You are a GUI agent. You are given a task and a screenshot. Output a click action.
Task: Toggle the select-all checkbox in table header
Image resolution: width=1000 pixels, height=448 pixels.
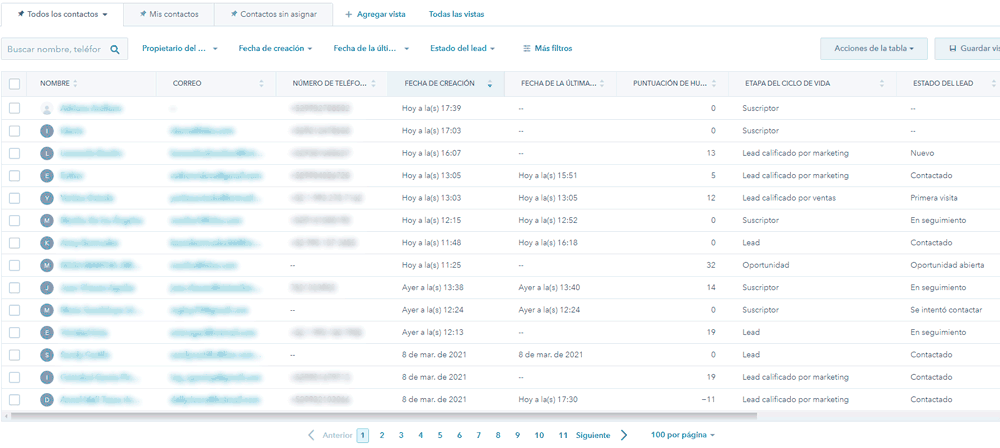click(14, 83)
